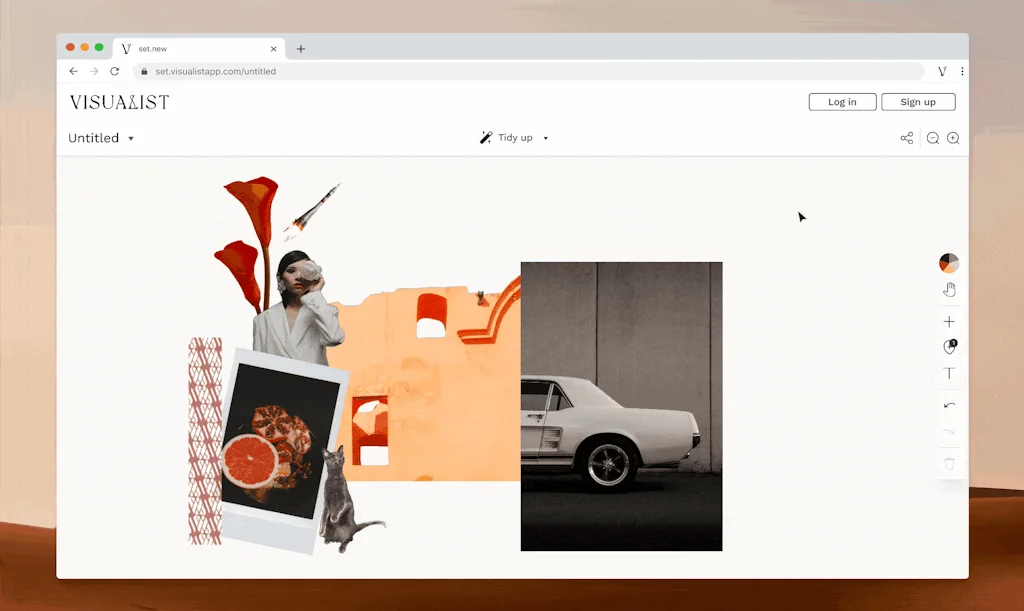Image resolution: width=1024 pixels, height=611 pixels.
Task: Select the Text tool
Action: (x=949, y=373)
